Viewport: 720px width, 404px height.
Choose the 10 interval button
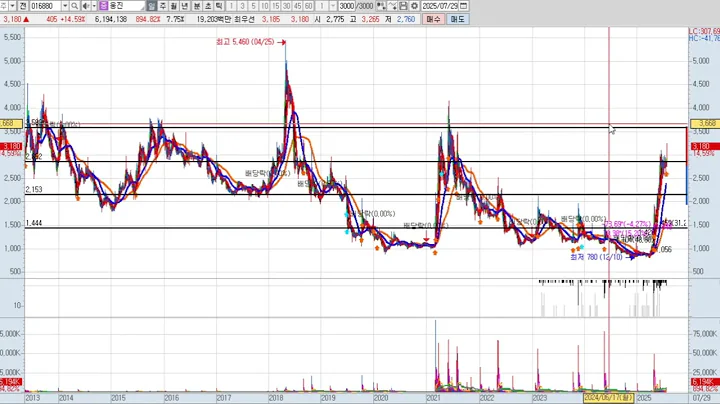pos(264,6)
